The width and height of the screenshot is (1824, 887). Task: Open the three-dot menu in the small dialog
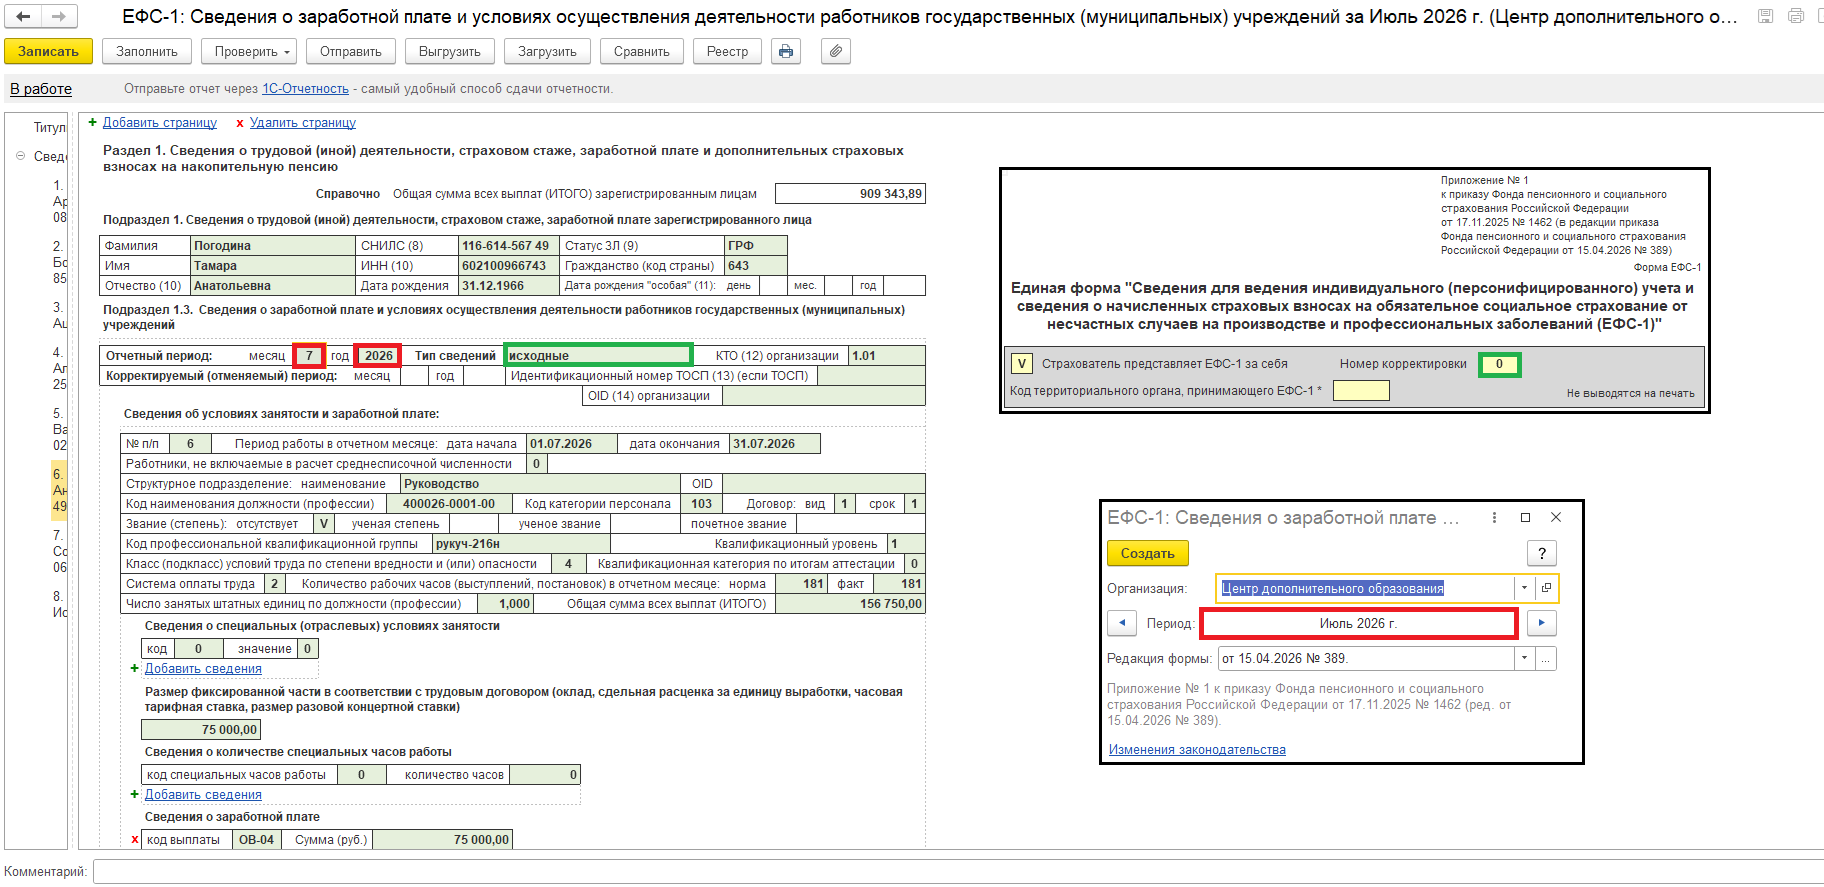(x=1494, y=518)
